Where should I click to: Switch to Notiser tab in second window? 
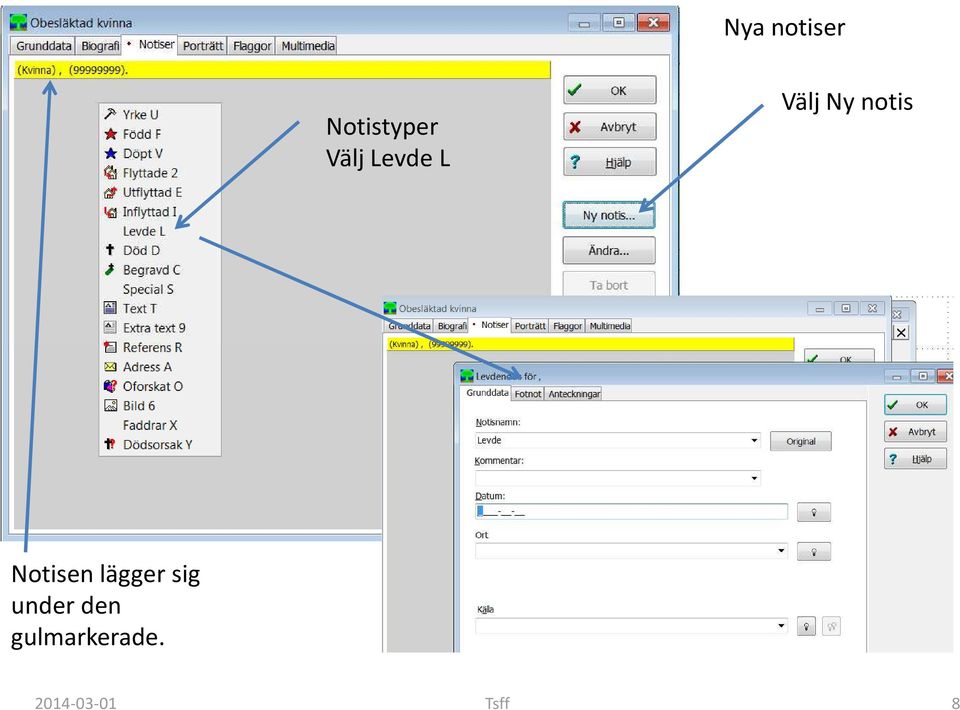pyautogui.click(x=491, y=325)
